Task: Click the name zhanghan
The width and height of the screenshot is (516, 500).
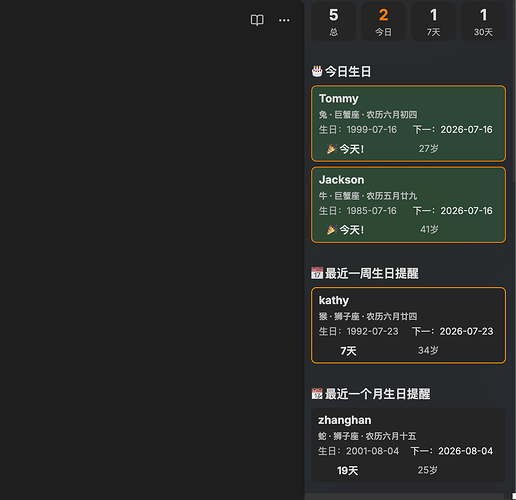Action: [344, 420]
